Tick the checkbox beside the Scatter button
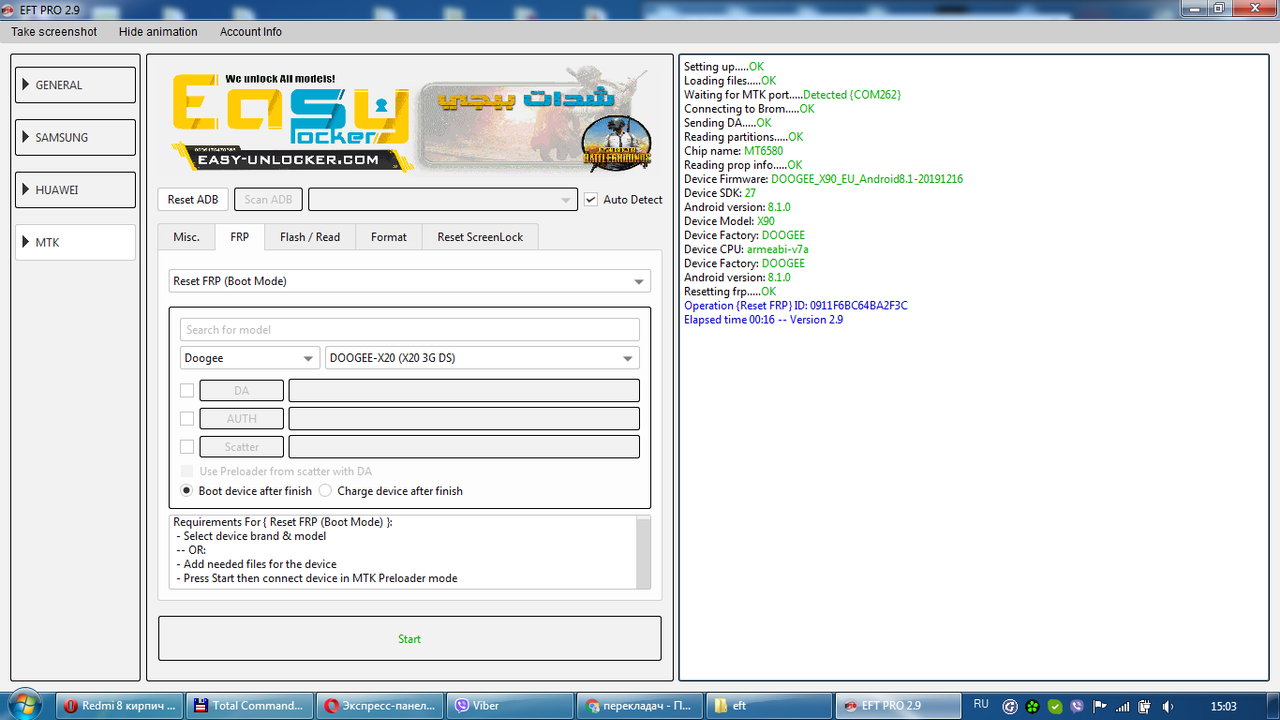 [x=187, y=446]
